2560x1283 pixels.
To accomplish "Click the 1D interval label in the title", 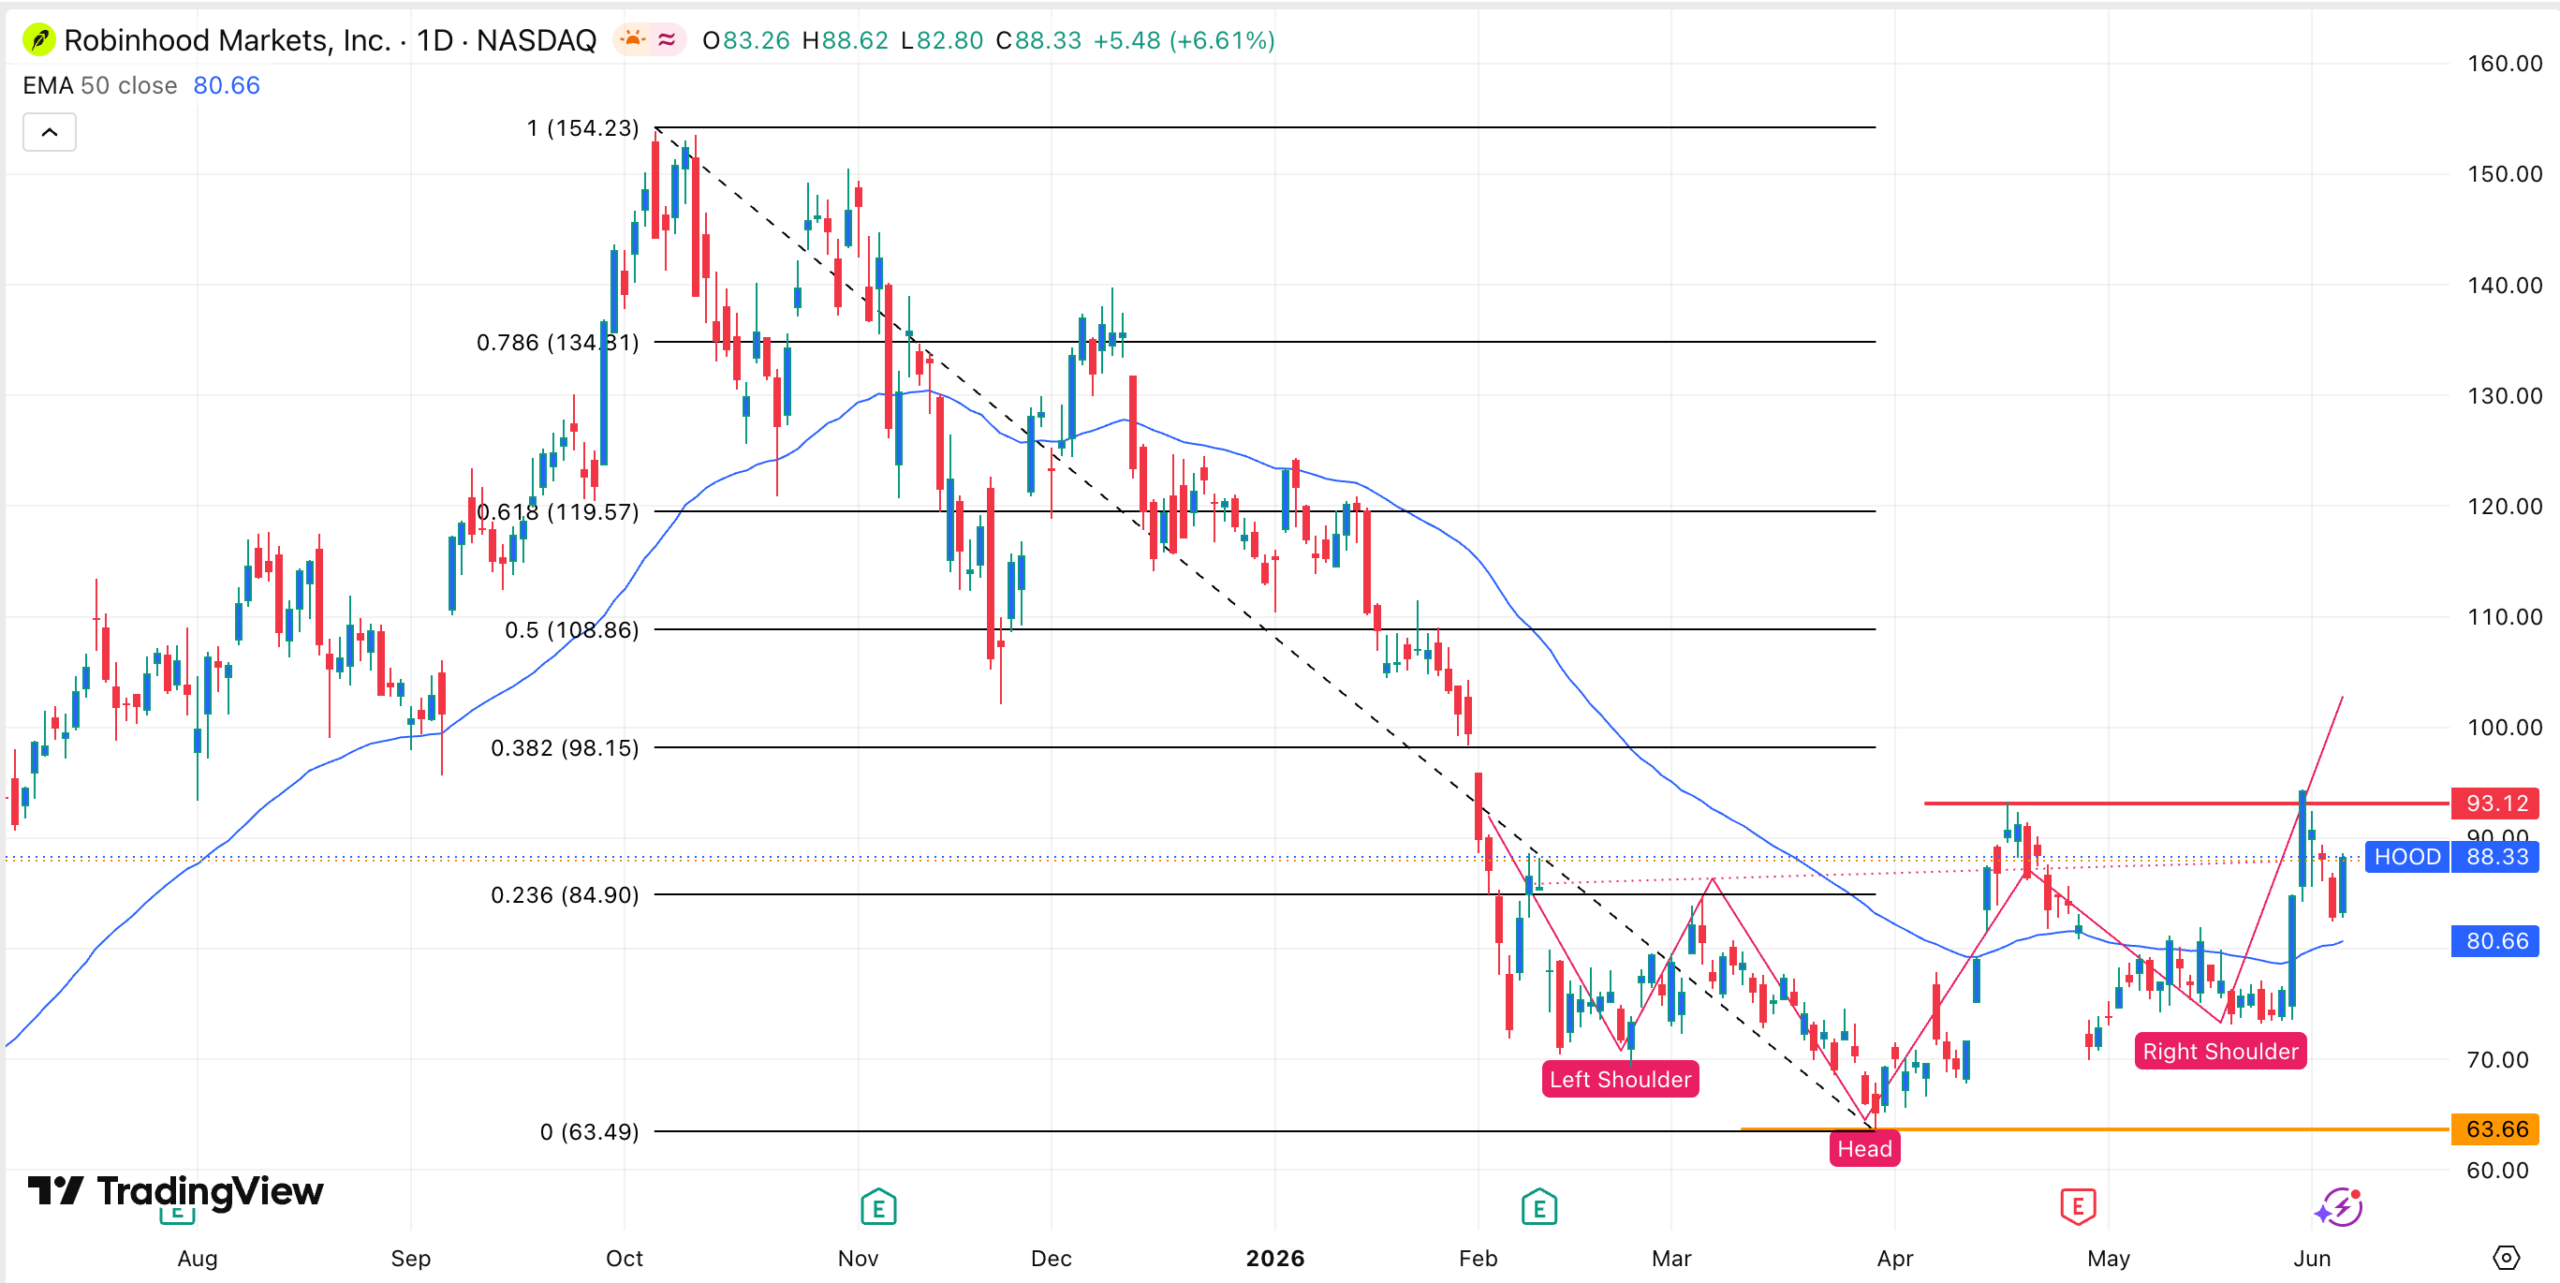I will tap(436, 40).
